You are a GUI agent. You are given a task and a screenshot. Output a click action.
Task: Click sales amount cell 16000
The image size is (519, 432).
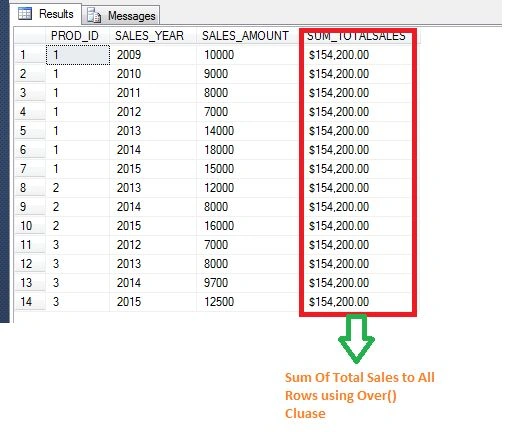pyautogui.click(x=248, y=226)
